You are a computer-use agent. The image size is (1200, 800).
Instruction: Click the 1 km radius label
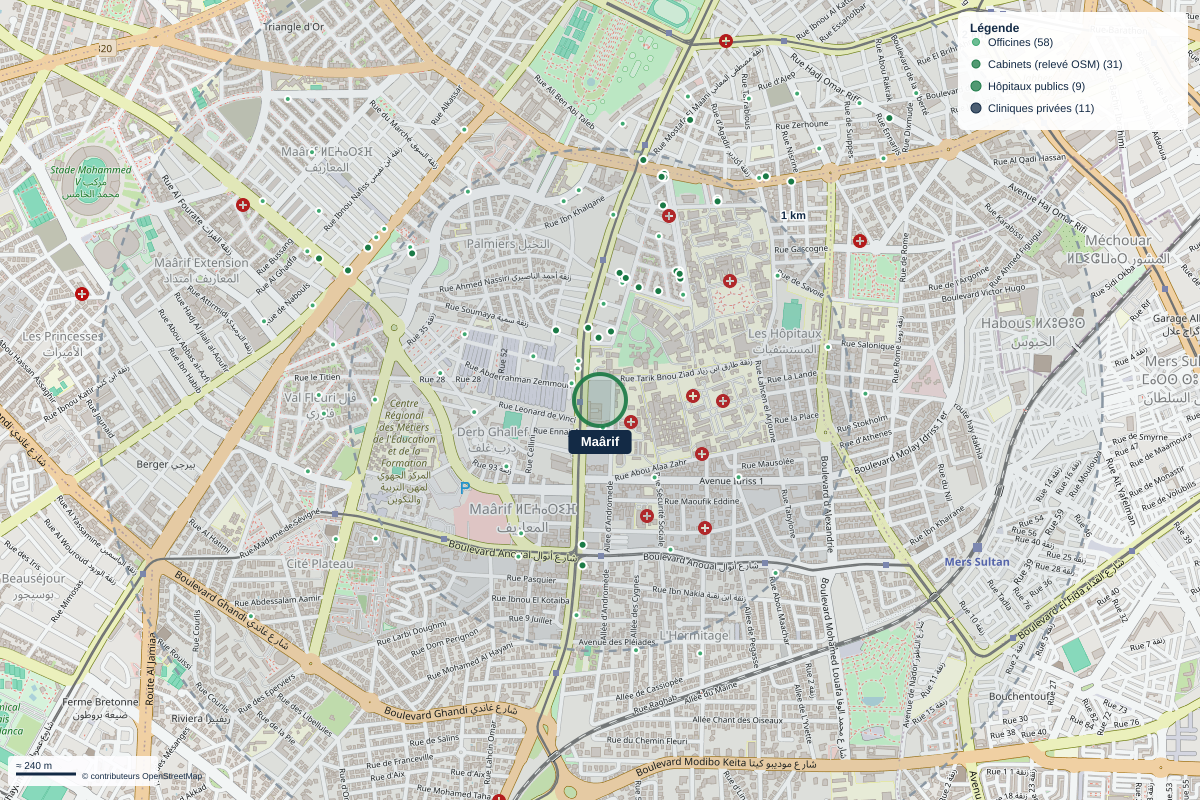[x=793, y=215]
